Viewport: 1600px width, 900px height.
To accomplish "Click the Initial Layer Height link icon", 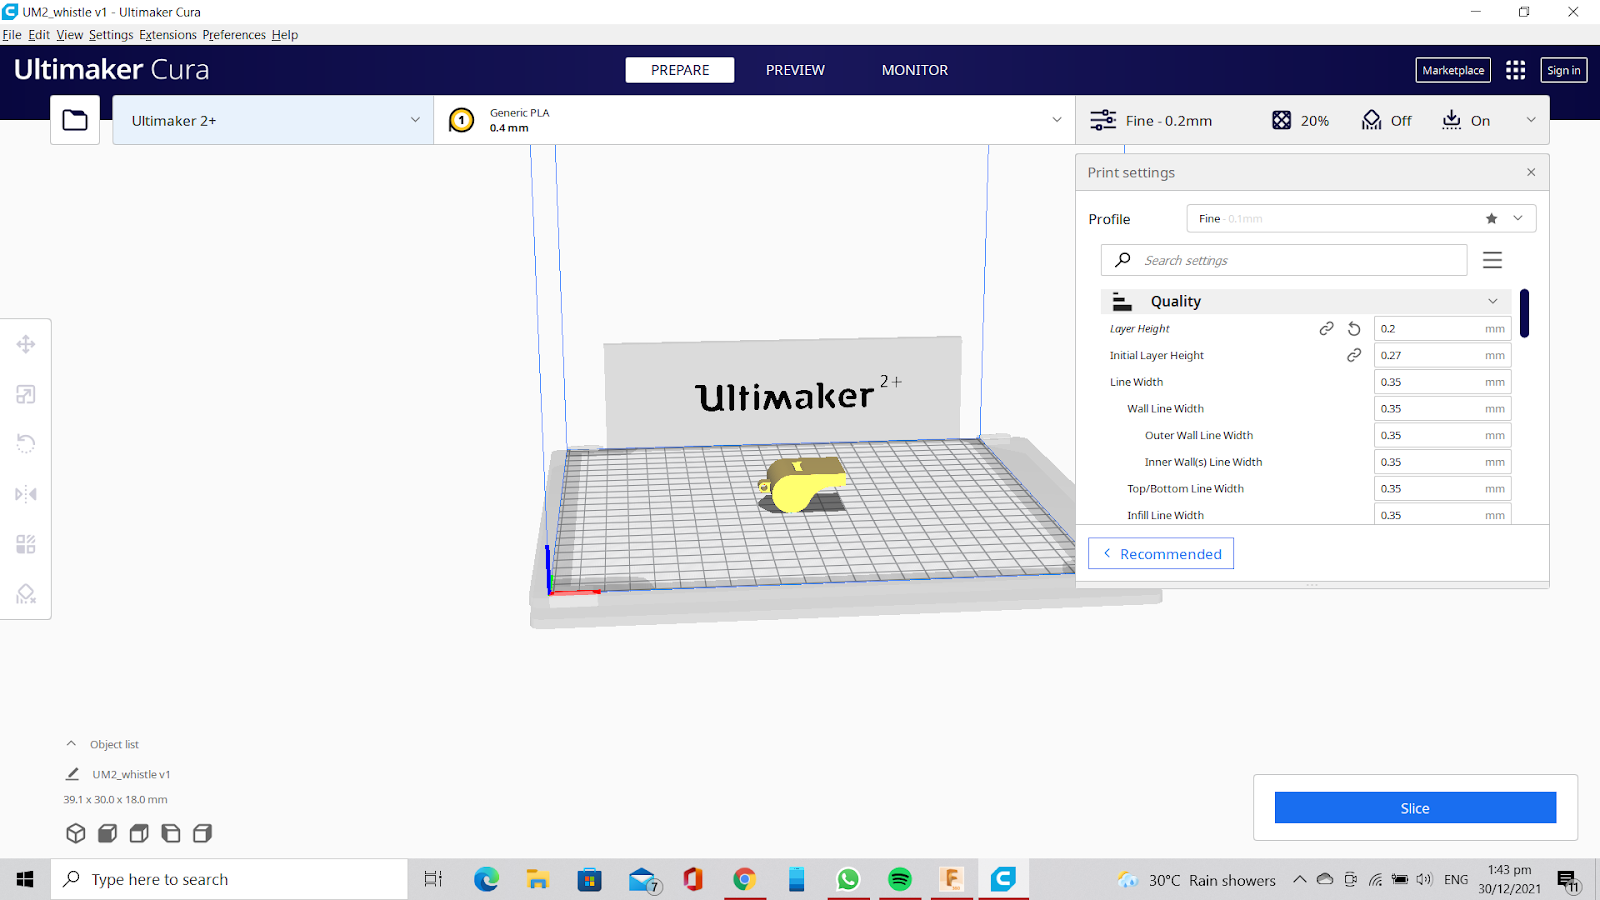I will tap(1354, 355).
